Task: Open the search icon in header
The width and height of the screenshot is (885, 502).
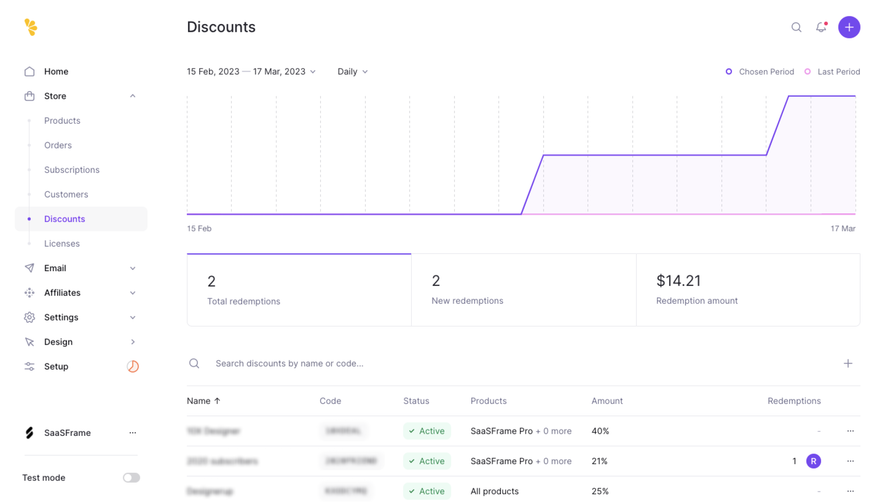Action: tap(796, 27)
